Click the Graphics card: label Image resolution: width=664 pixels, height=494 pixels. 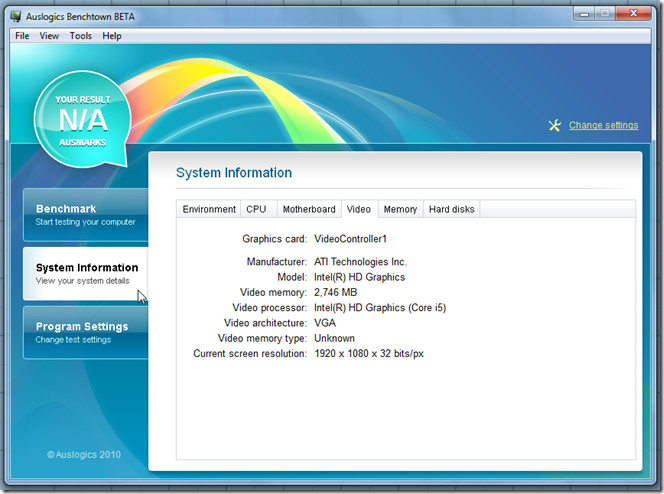[274, 239]
